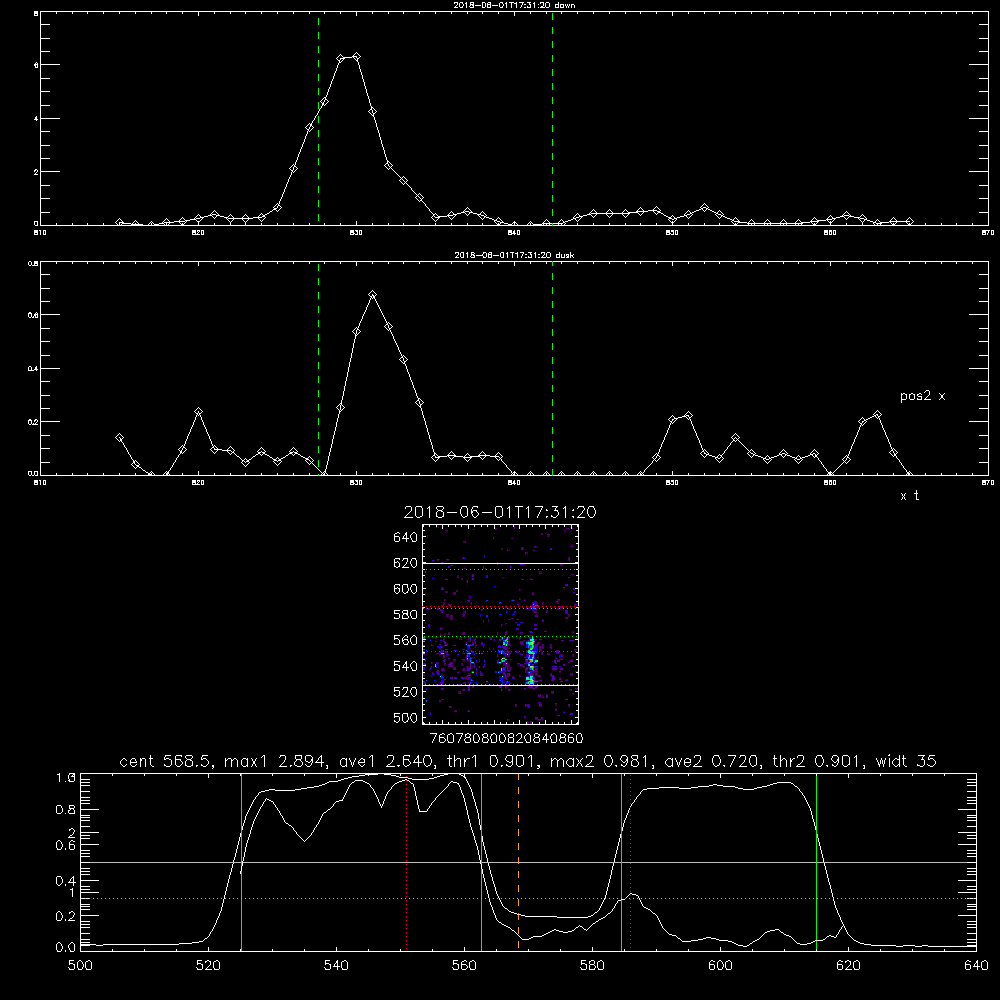The width and height of the screenshot is (1000, 1000).
Task: Click the 'ave1 2.640' value
Action: (x=387, y=761)
